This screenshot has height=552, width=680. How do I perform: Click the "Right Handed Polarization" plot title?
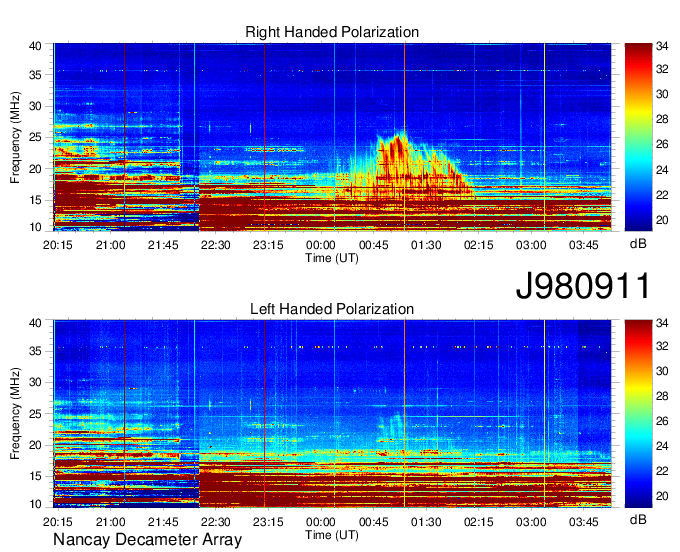pyautogui.click(x=332, y=32)
